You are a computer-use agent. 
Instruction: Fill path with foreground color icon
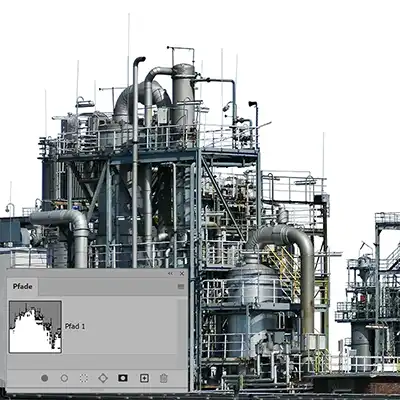tap(44, 378)
